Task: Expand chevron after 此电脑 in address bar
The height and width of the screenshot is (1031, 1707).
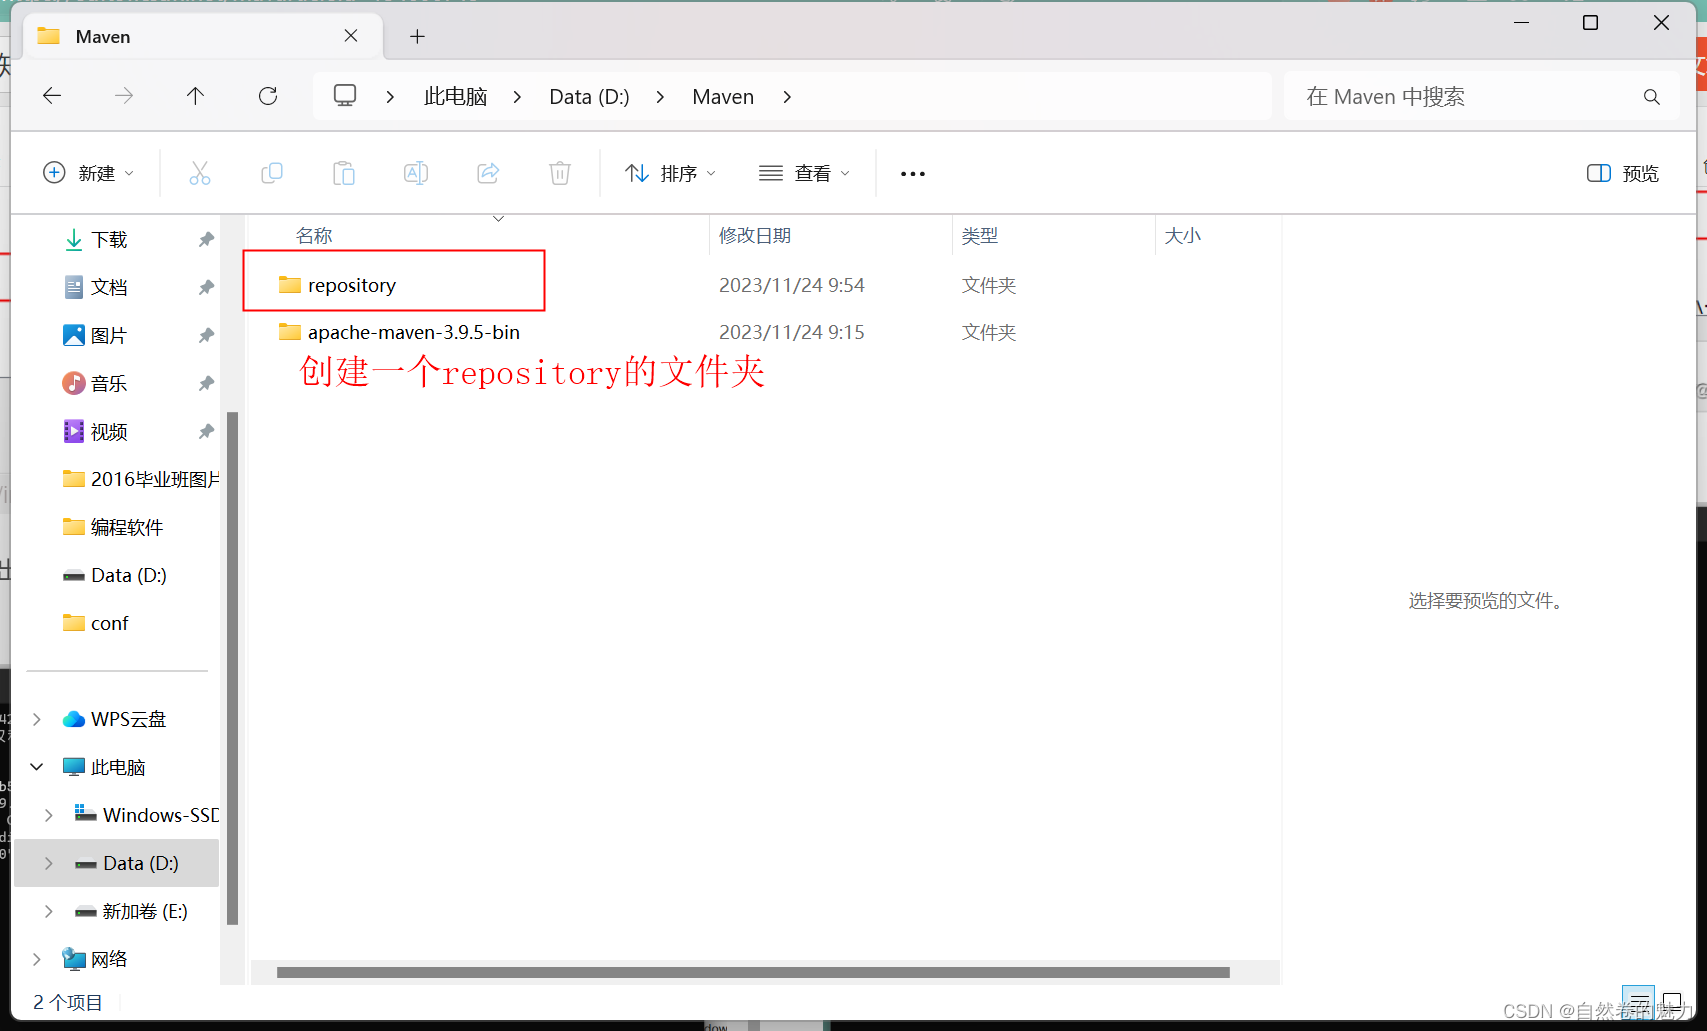Action: (517, 97)
